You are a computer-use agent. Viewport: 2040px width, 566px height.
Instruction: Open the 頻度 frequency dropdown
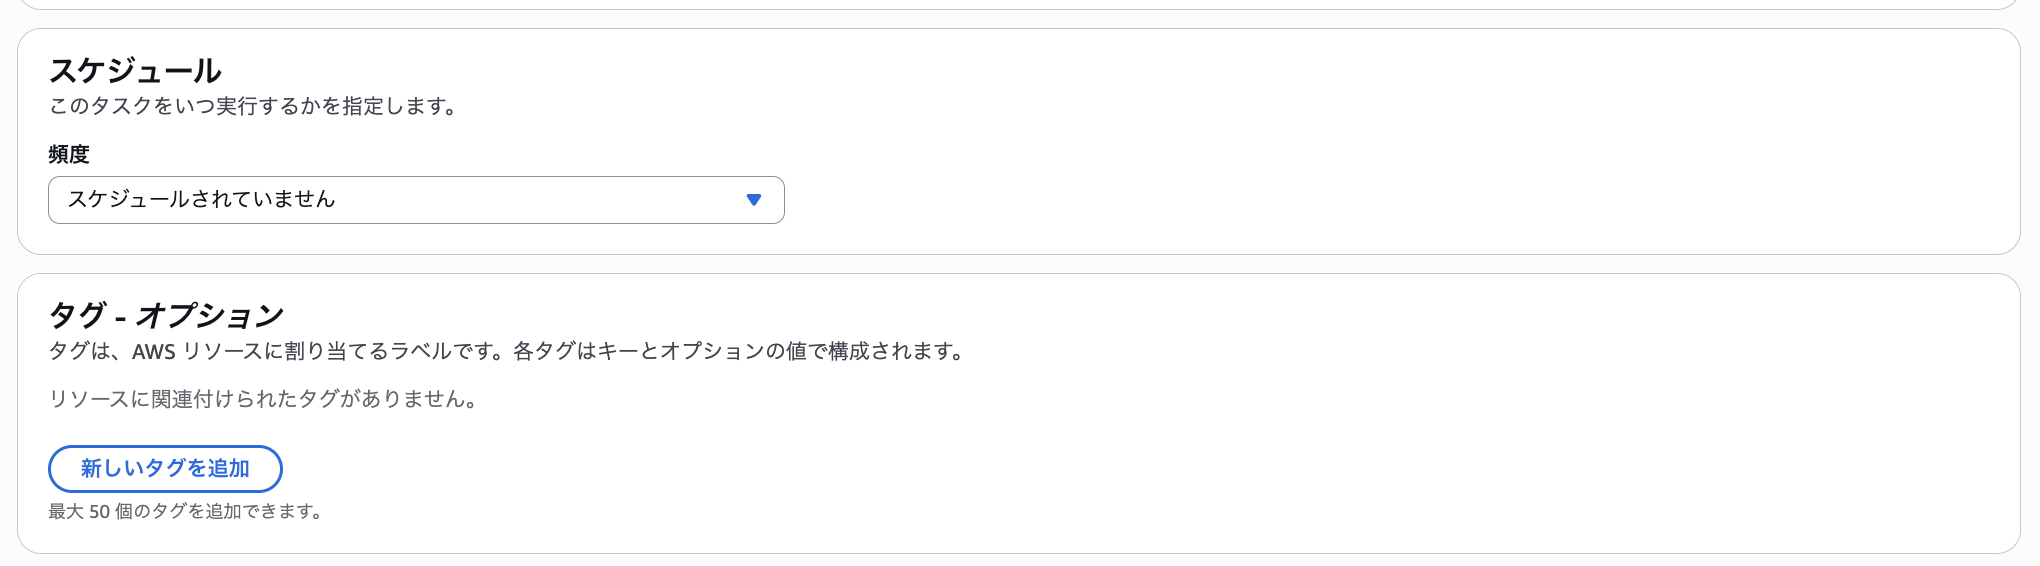coord(415,200)
